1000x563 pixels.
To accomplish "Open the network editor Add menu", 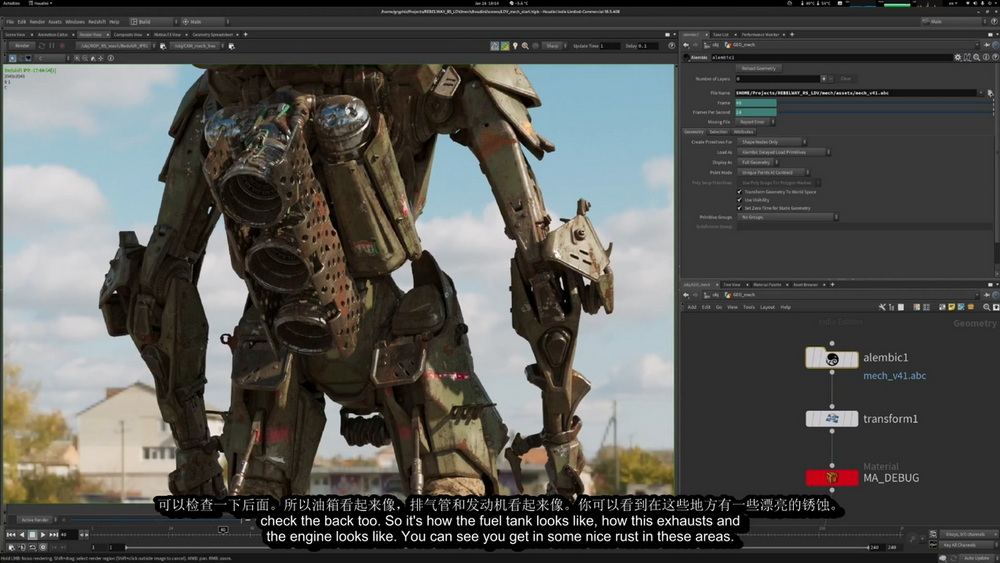I will click(x=692, y=307).
